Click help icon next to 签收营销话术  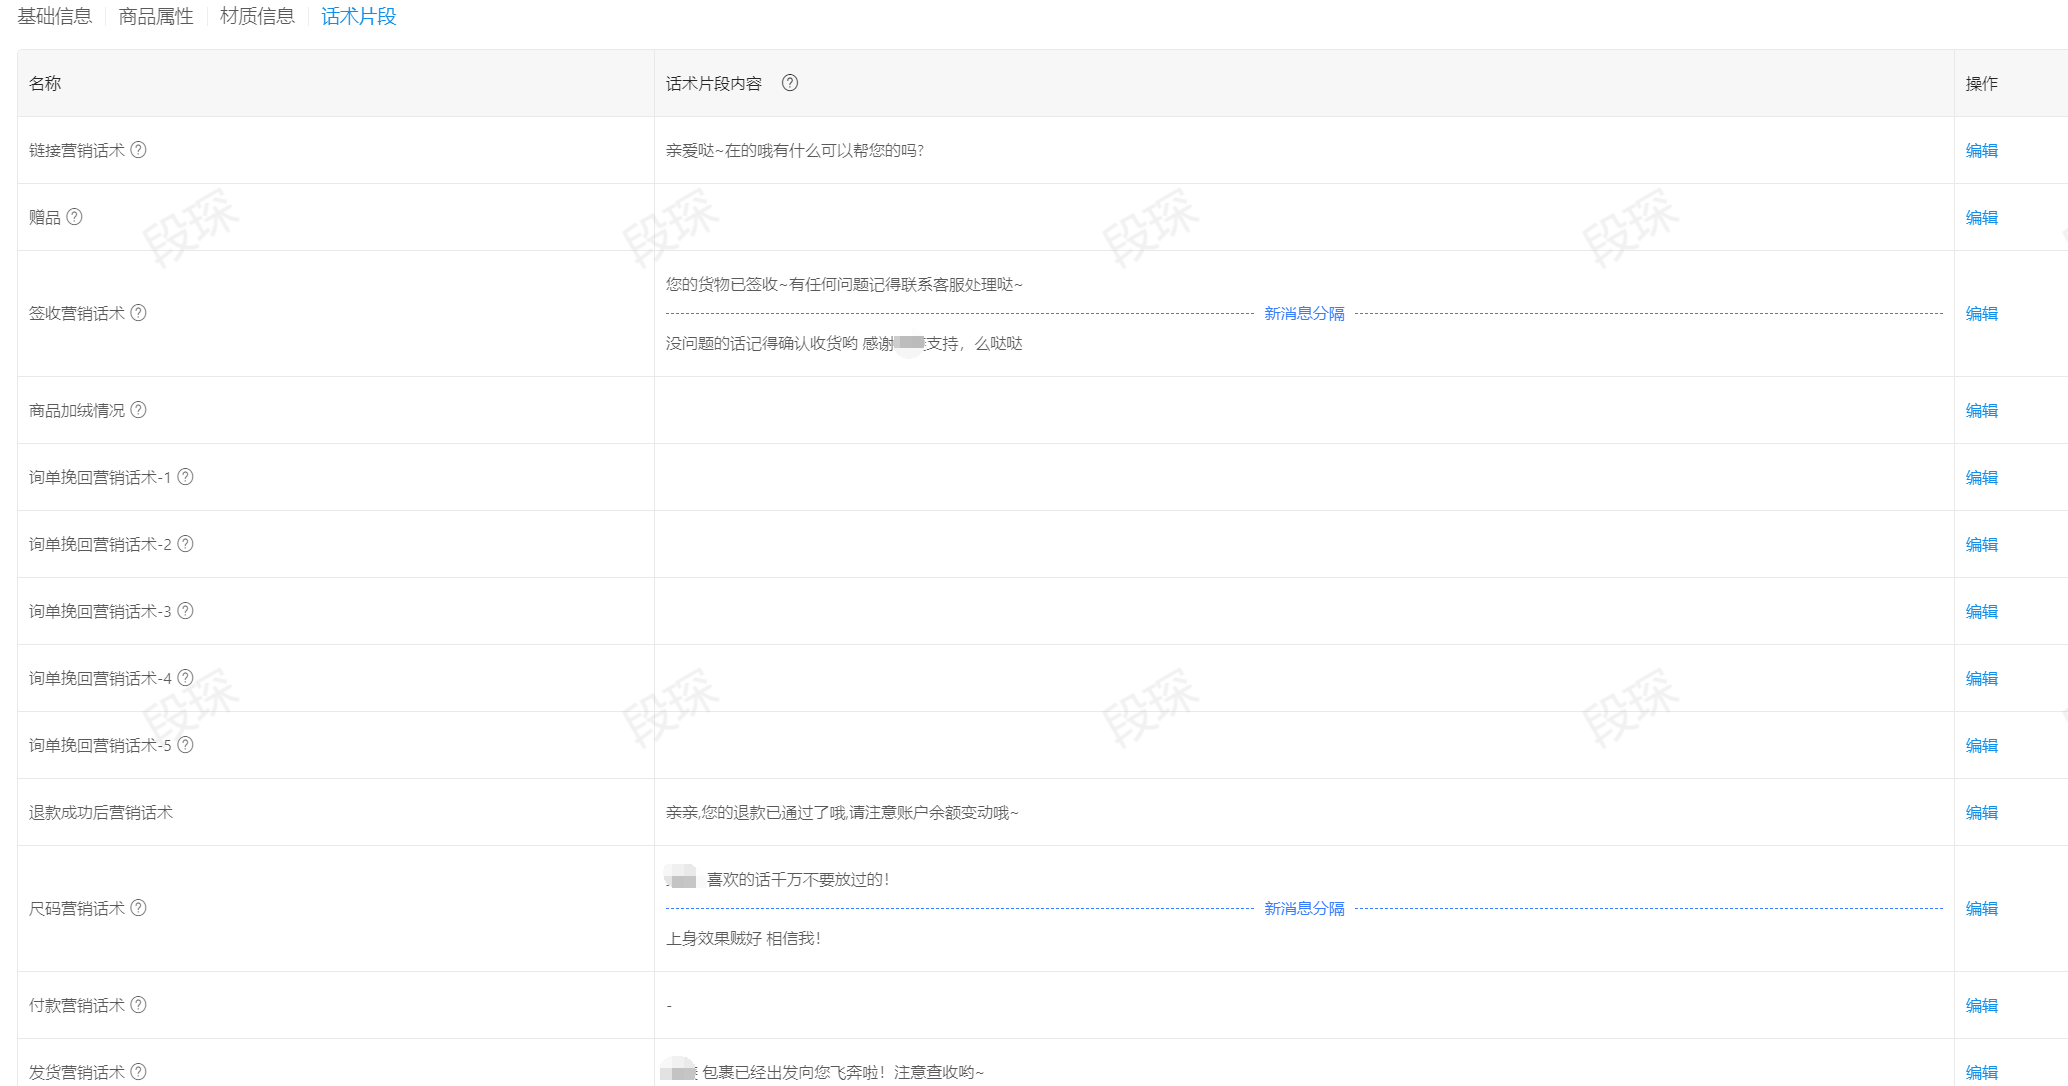pos(139,313)
